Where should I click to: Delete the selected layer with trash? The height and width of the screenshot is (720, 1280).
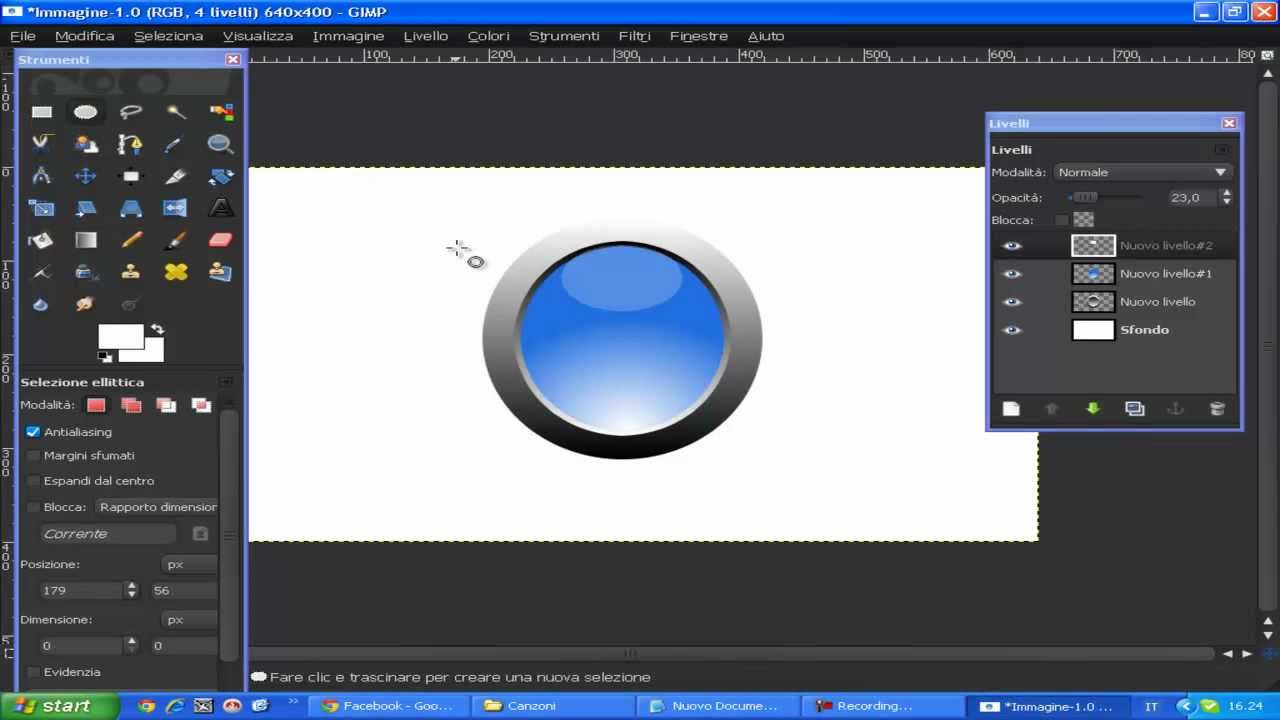click(1217, 409)
